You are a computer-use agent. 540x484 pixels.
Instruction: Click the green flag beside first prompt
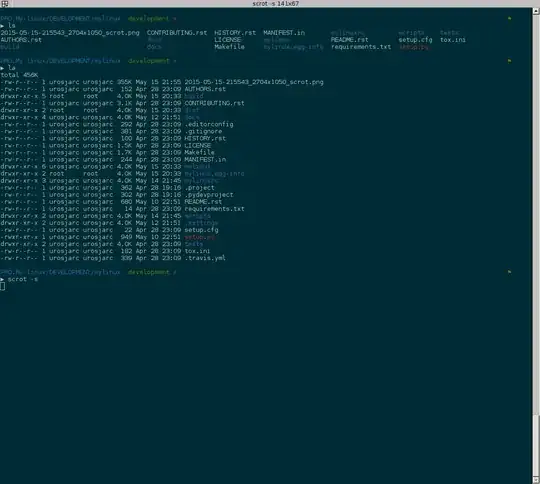coord(509,18)
